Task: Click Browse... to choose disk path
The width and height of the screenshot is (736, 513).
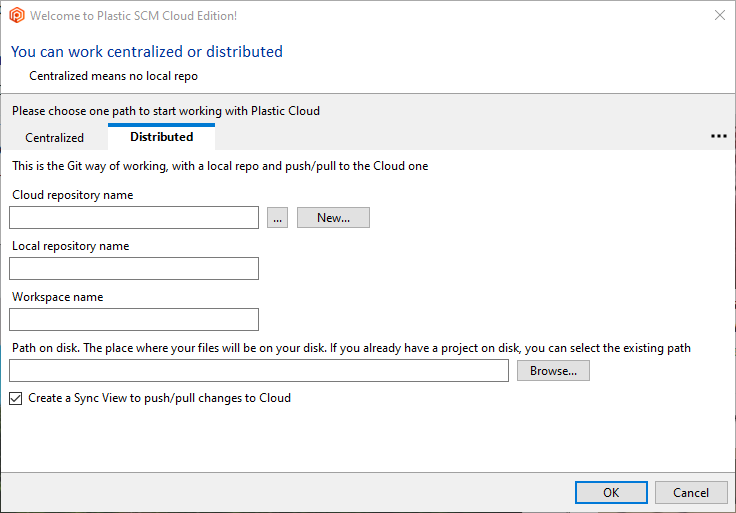Action: tap(553, 371)
